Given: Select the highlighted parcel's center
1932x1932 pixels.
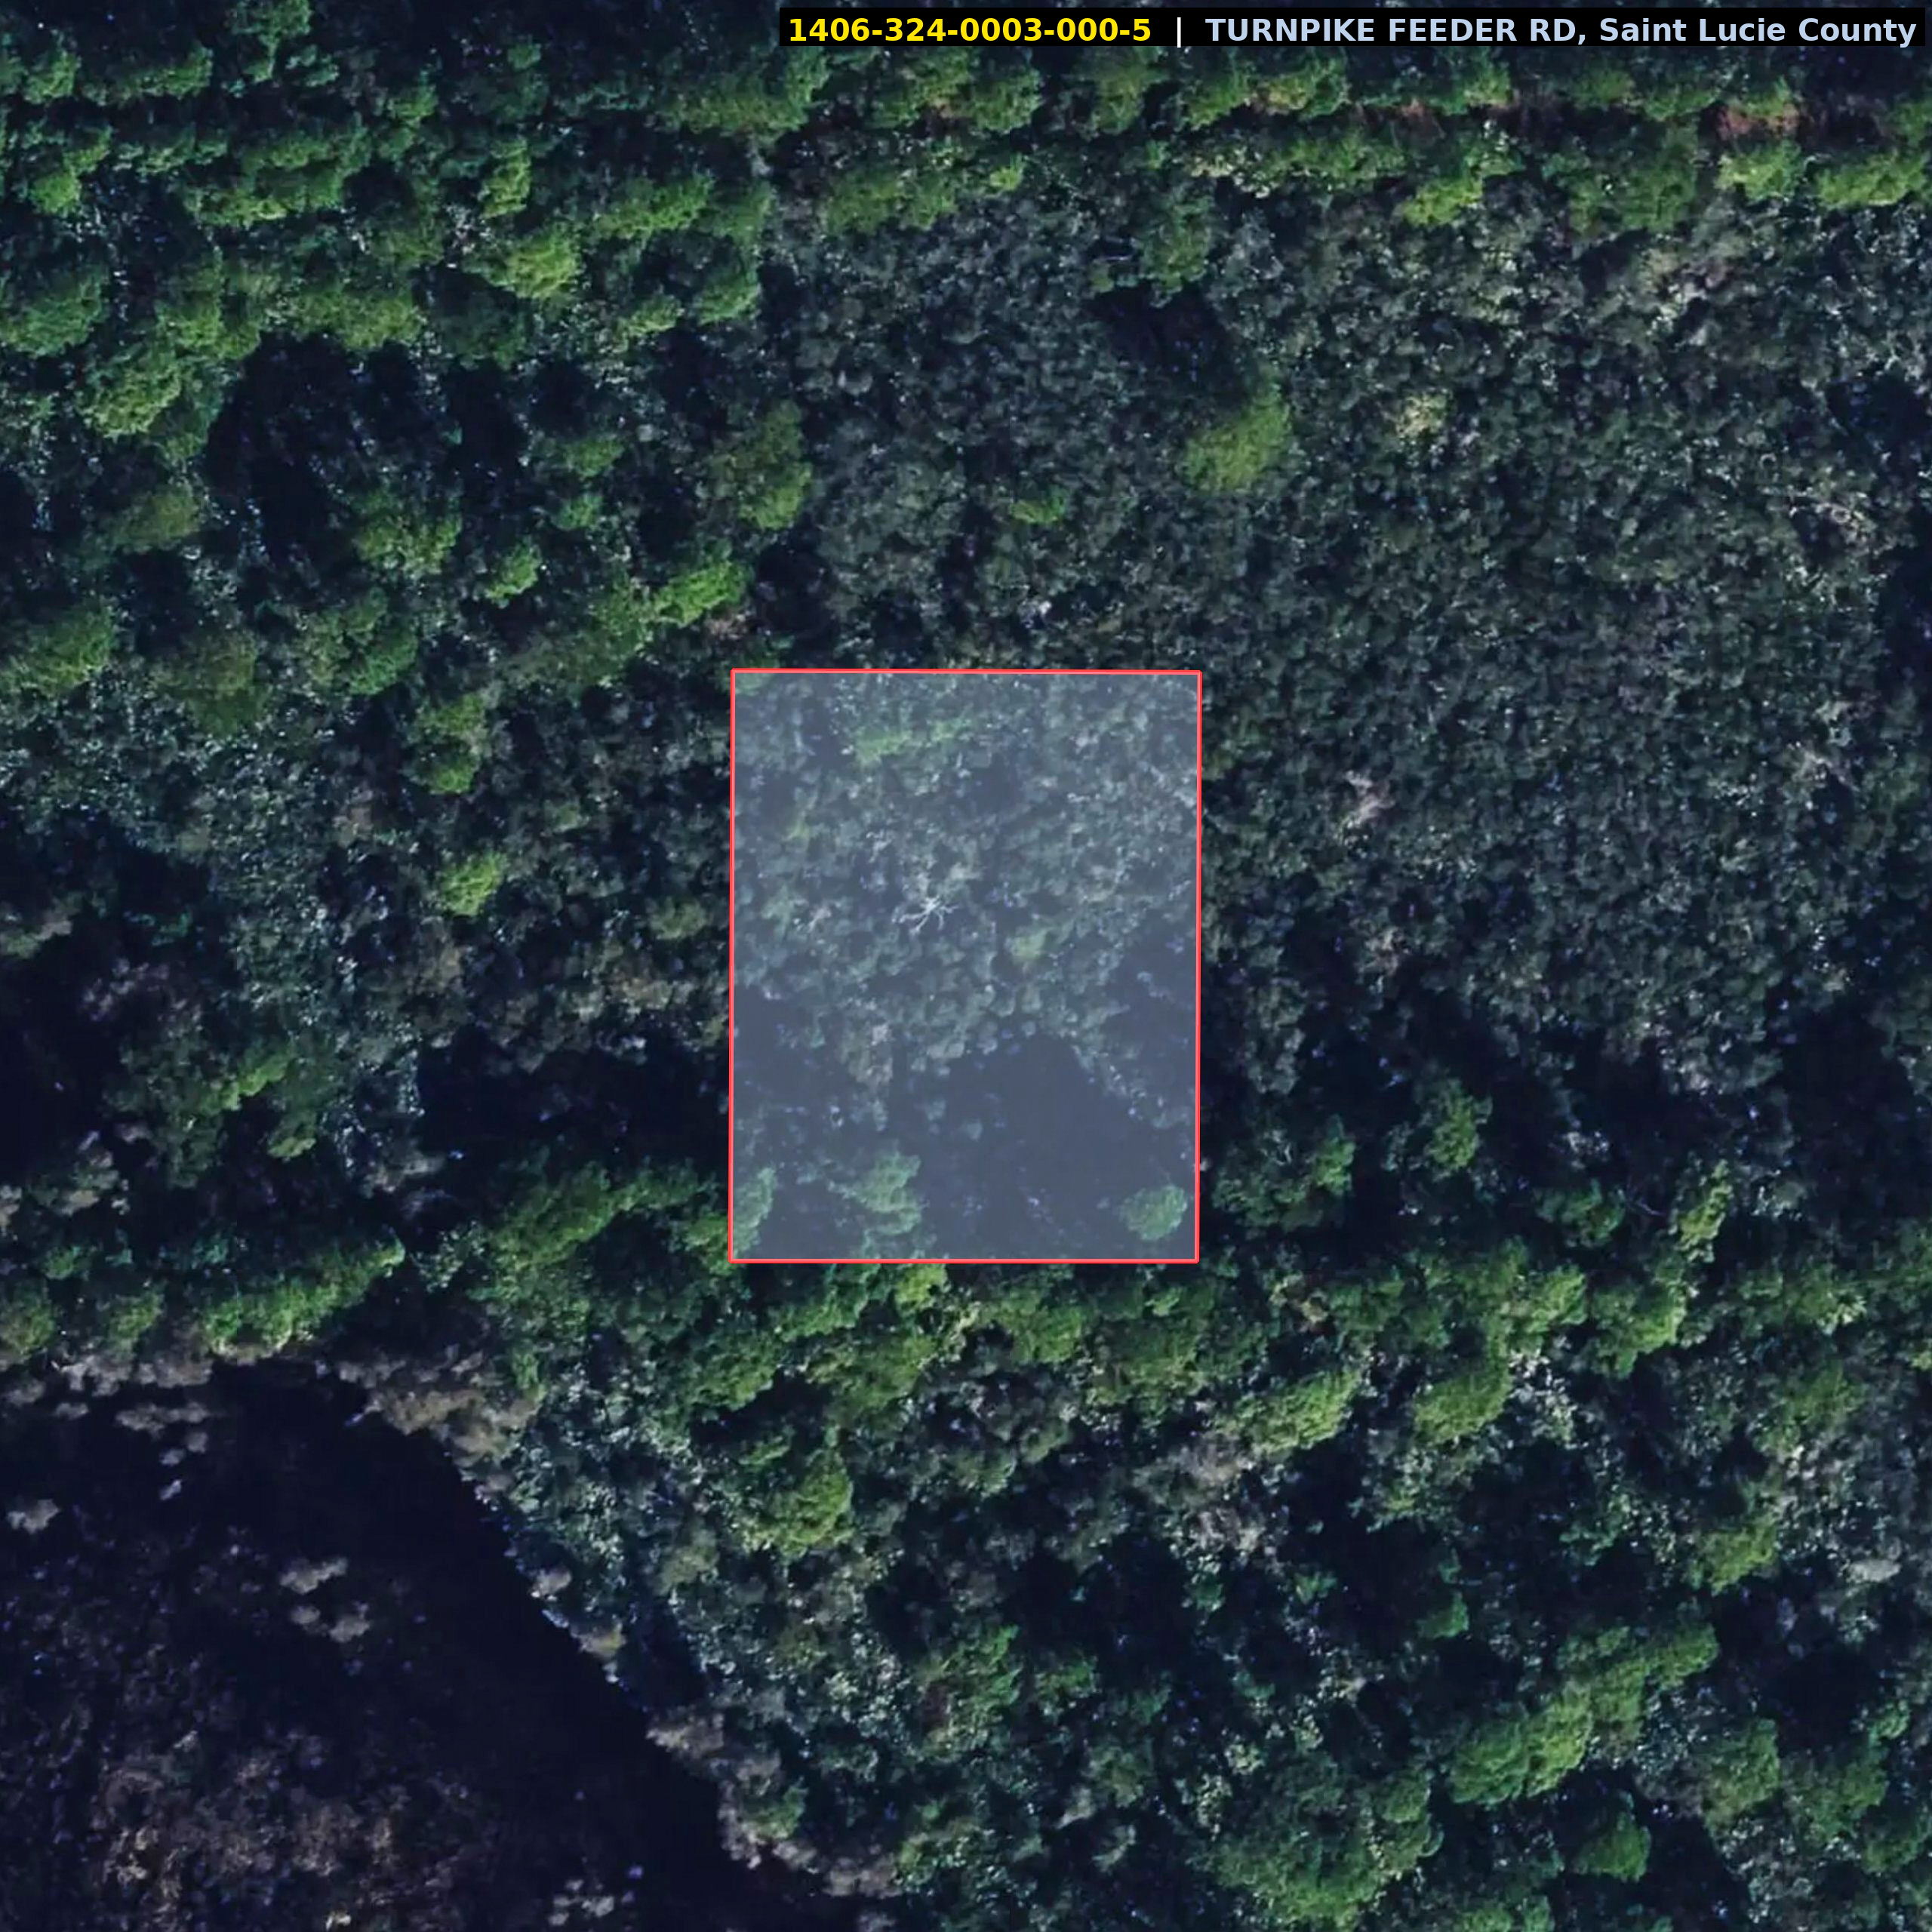Looking at the screenshot, I should coord(965,966).
